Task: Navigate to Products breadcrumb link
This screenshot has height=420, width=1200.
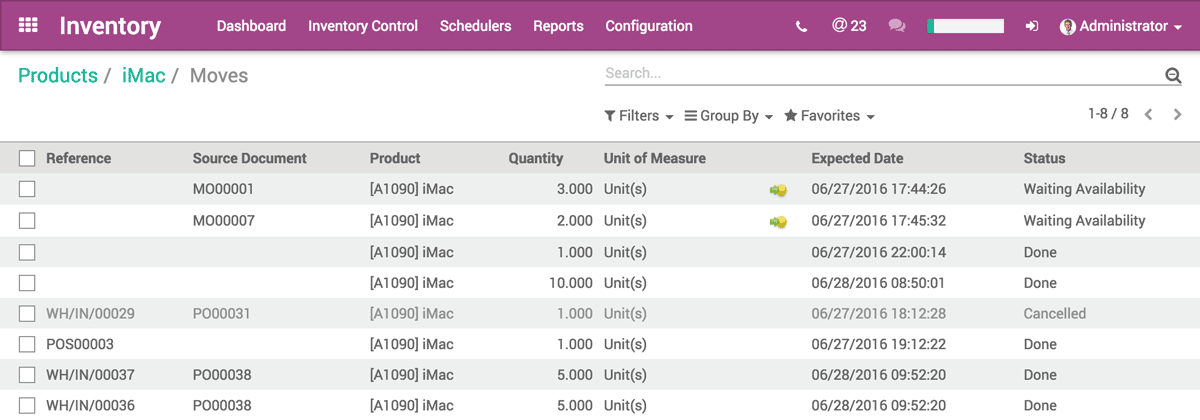Action: pos(58,76)
